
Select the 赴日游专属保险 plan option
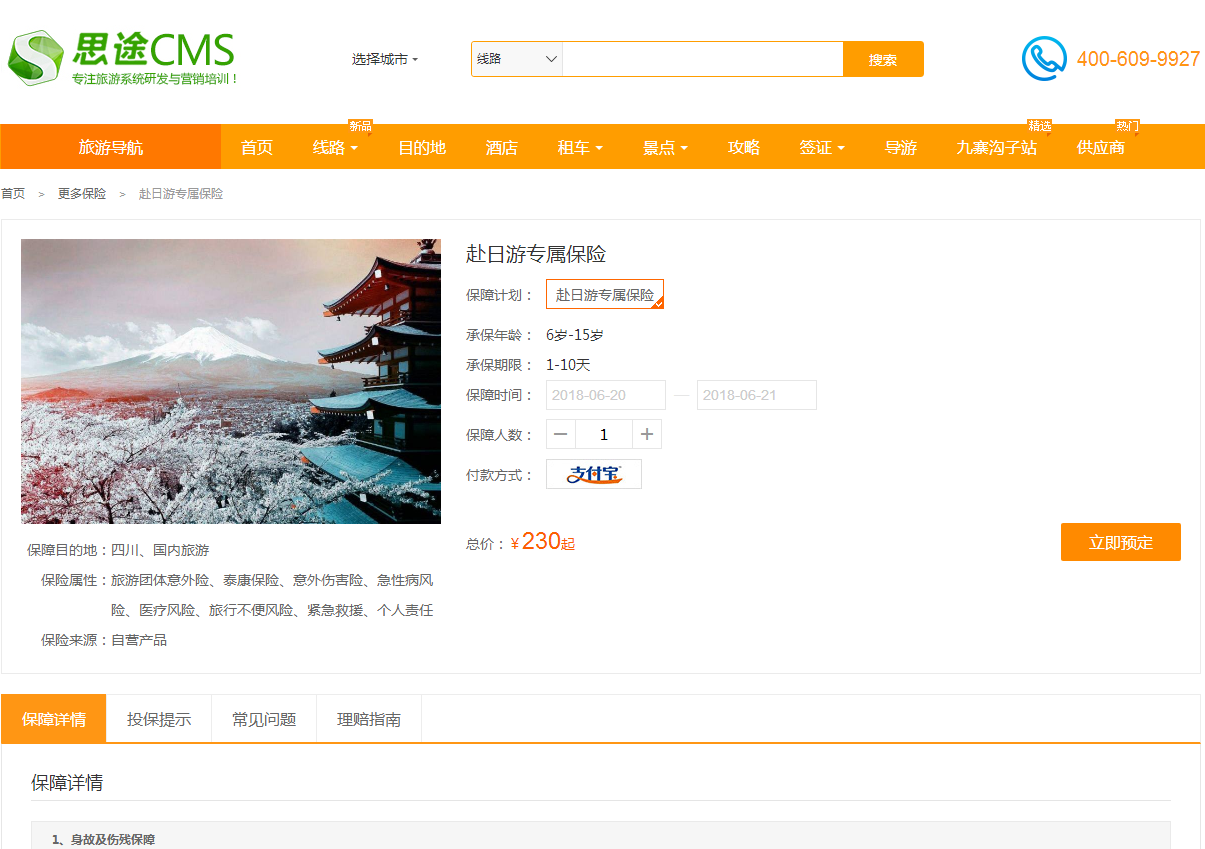(x=604, y=295)
